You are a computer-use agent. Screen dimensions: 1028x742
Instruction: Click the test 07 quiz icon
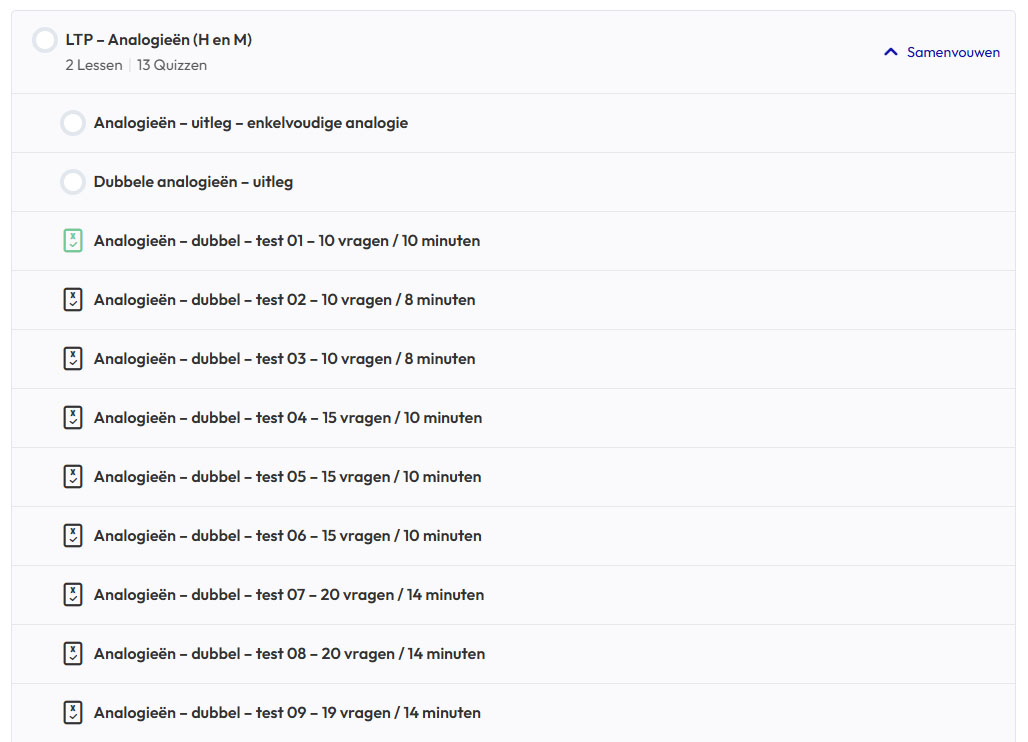coord(72,595)
